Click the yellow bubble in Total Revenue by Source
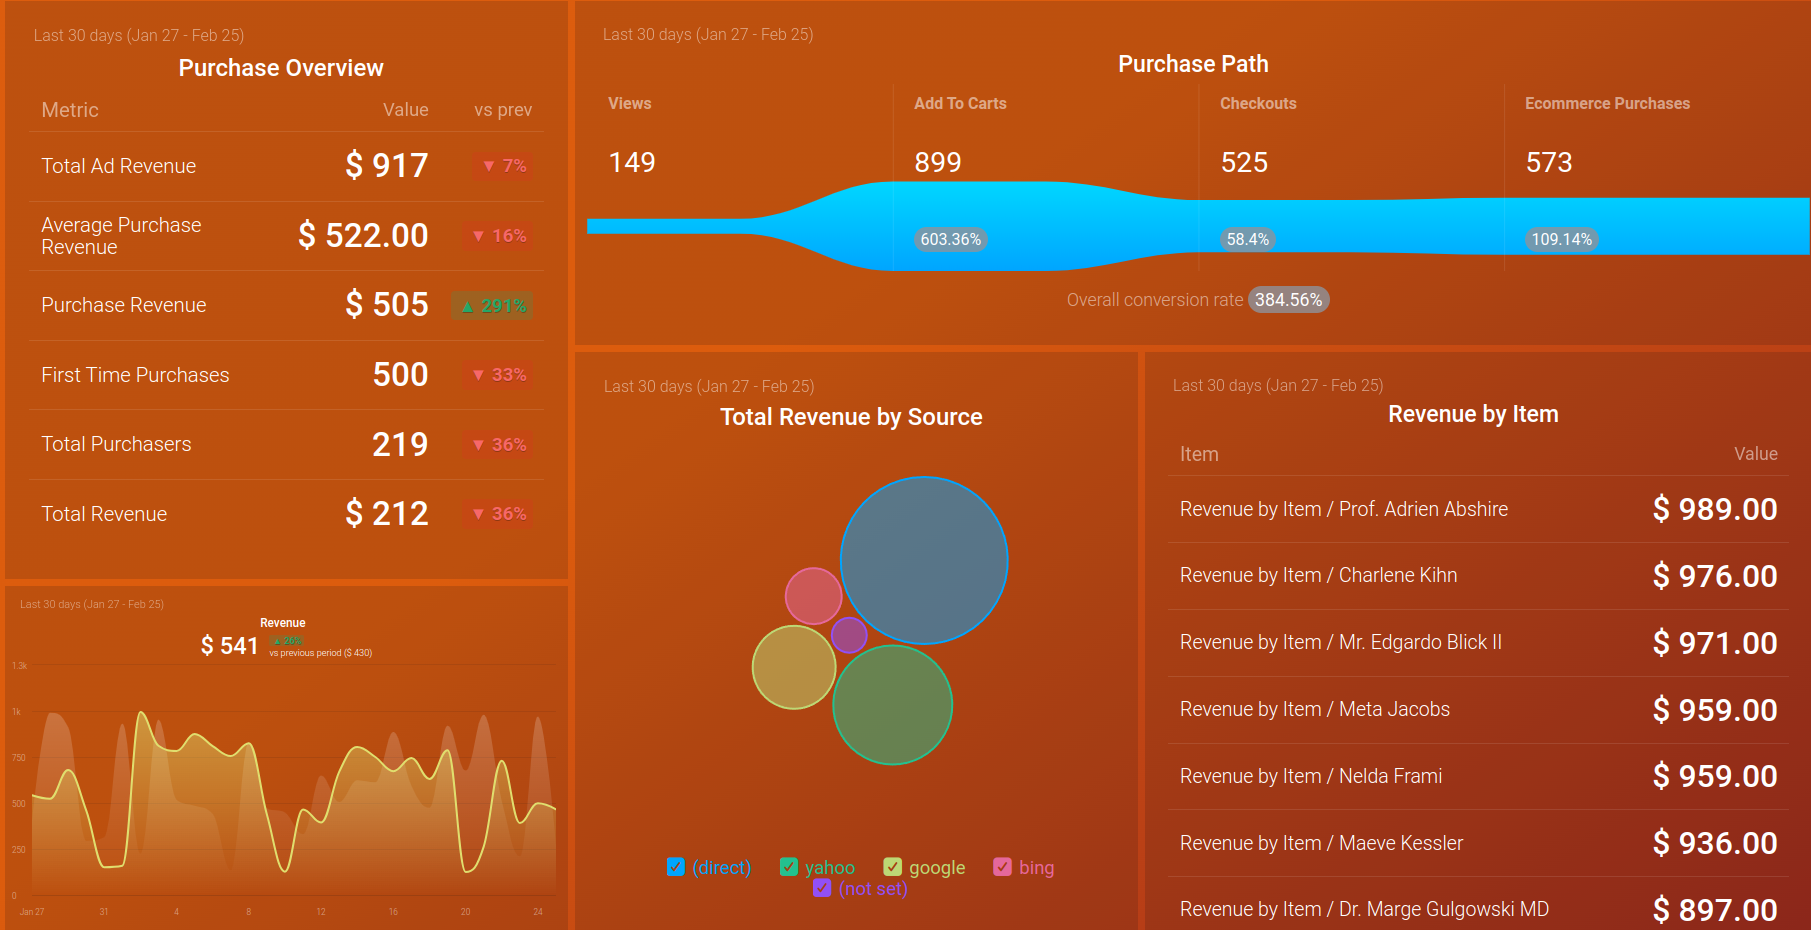This screenshot has width=1811, height=930. 795,669
